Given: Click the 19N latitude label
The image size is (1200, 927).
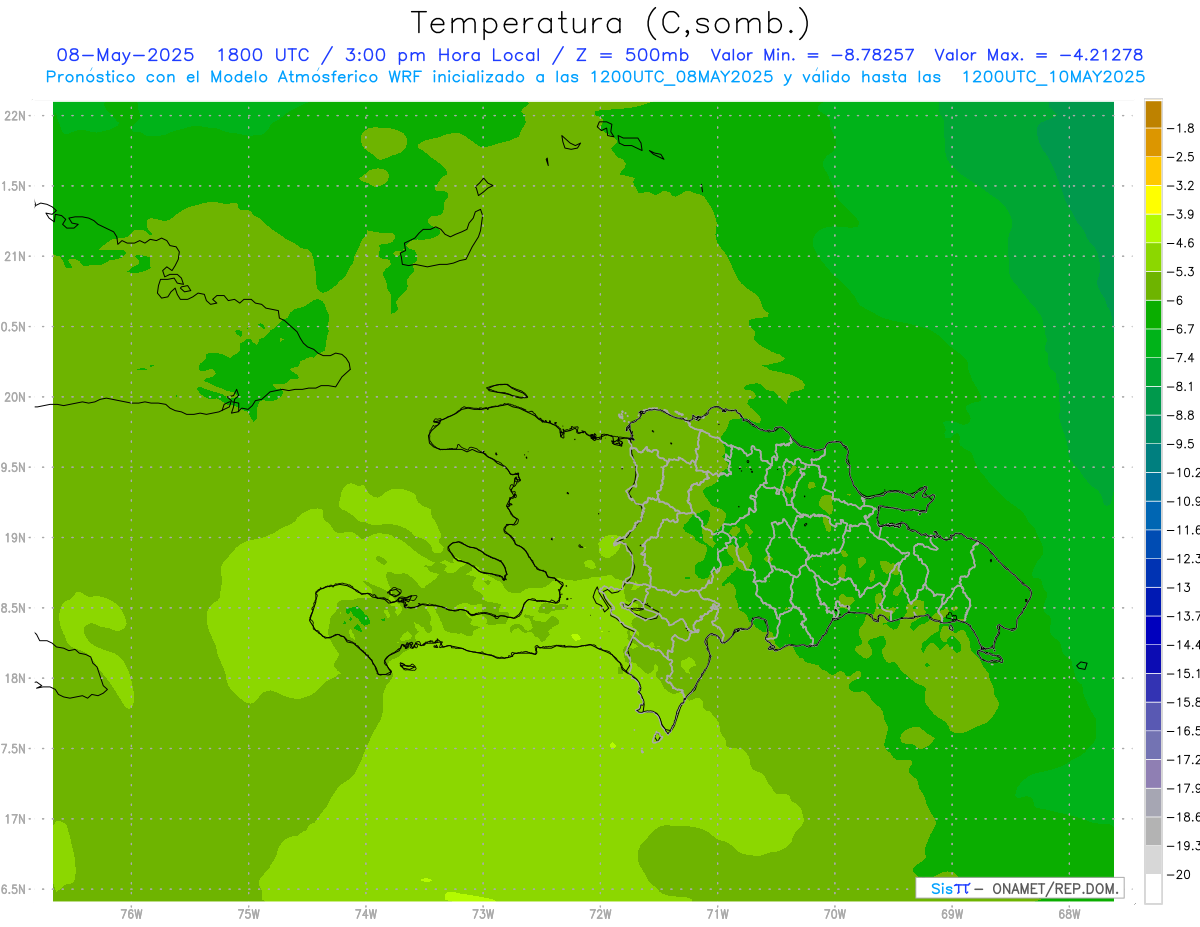Looking at the screenshot, I should [x=15, y=538].
